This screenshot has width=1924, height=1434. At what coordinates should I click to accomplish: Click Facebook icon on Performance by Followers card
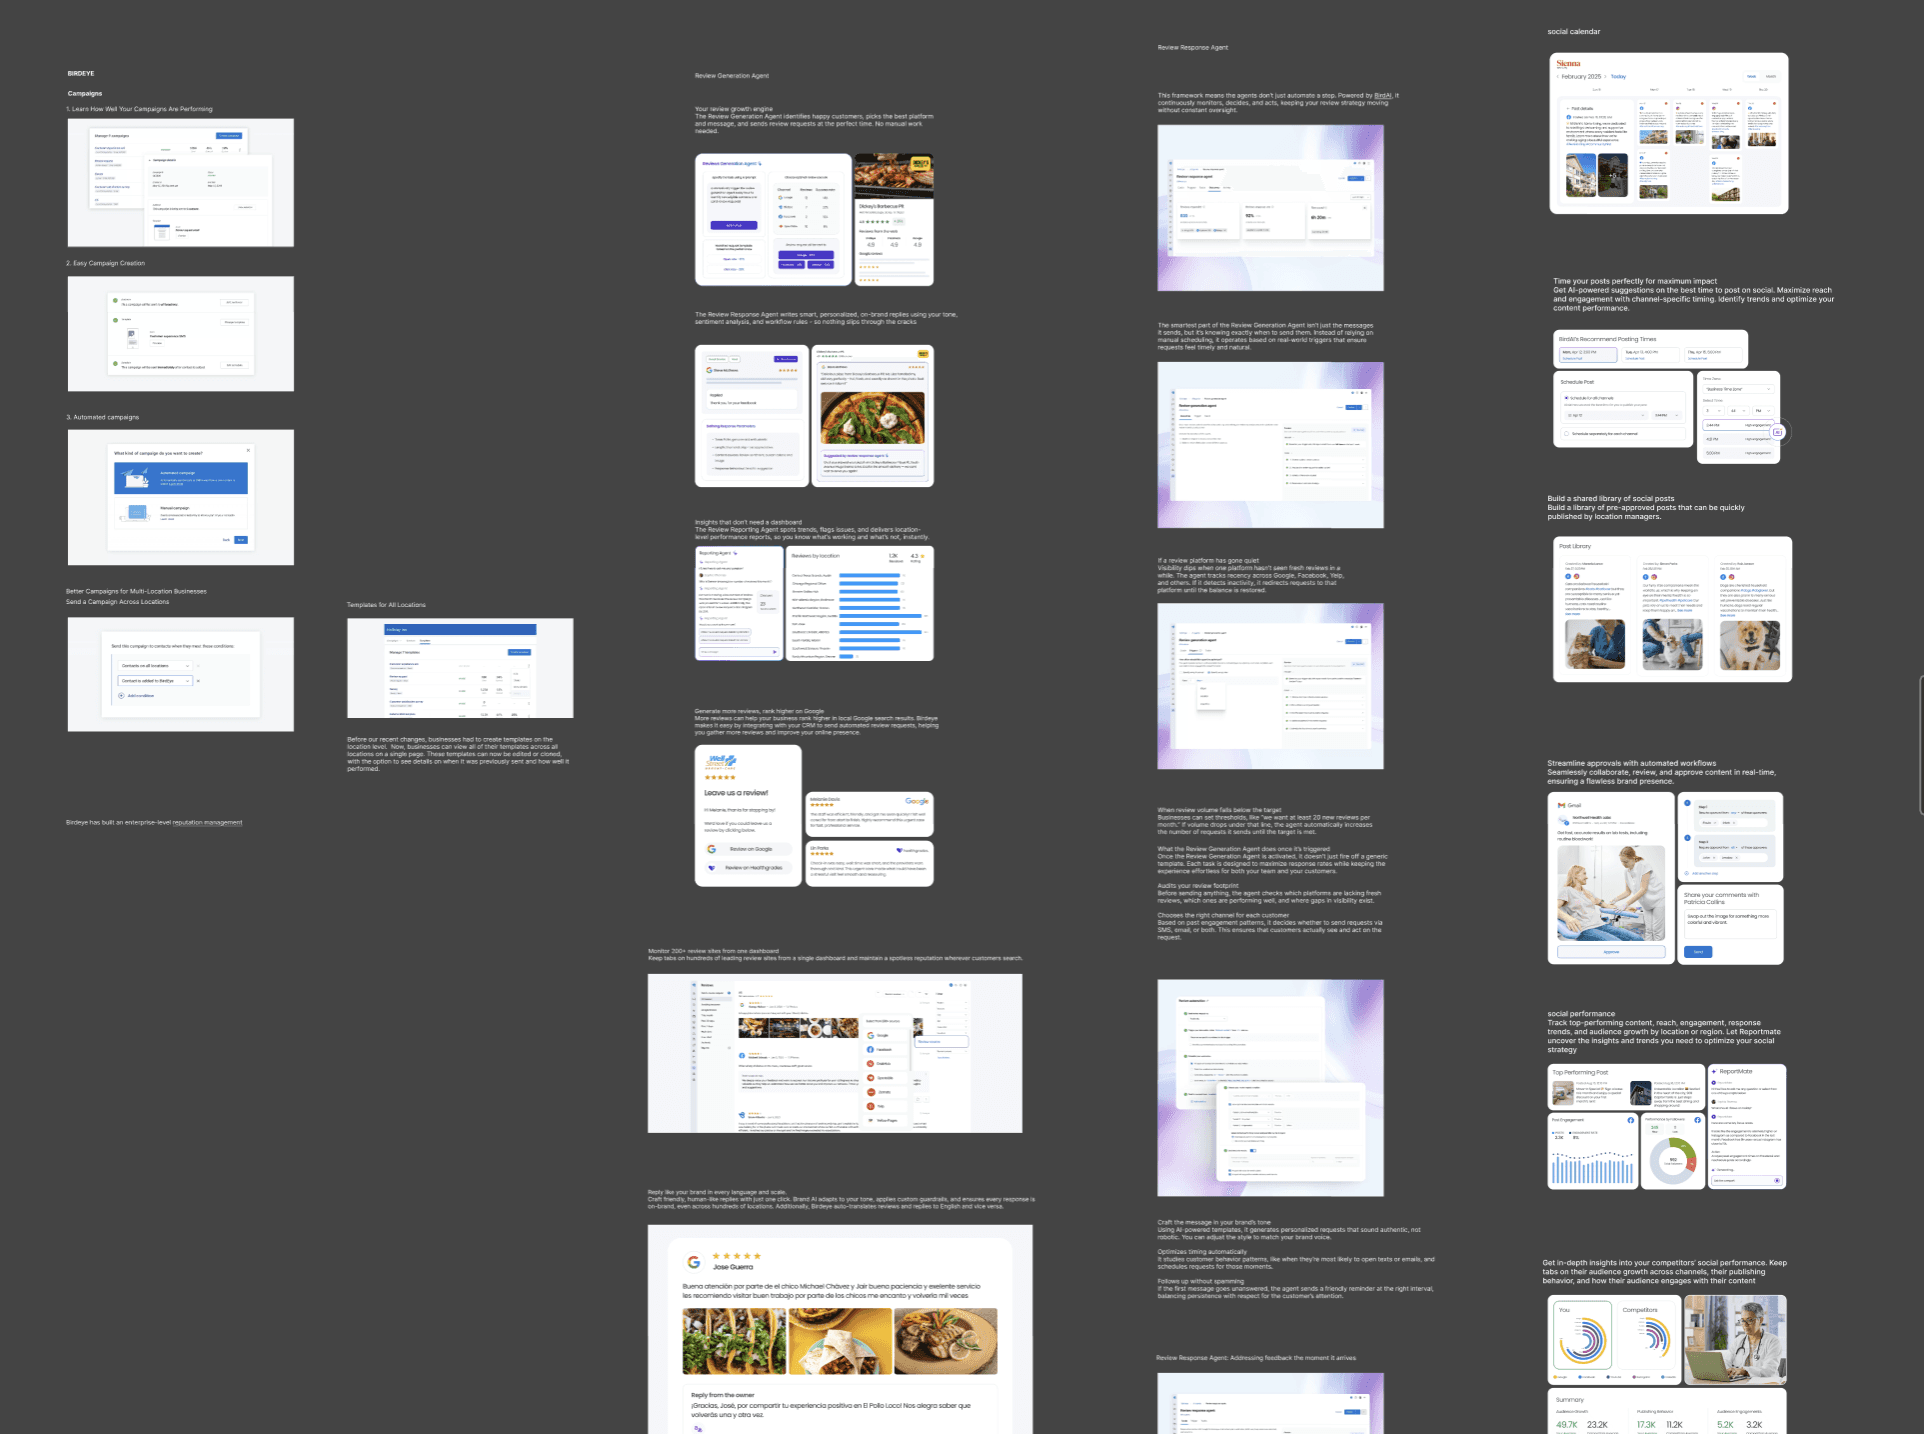[1697, 1120]
